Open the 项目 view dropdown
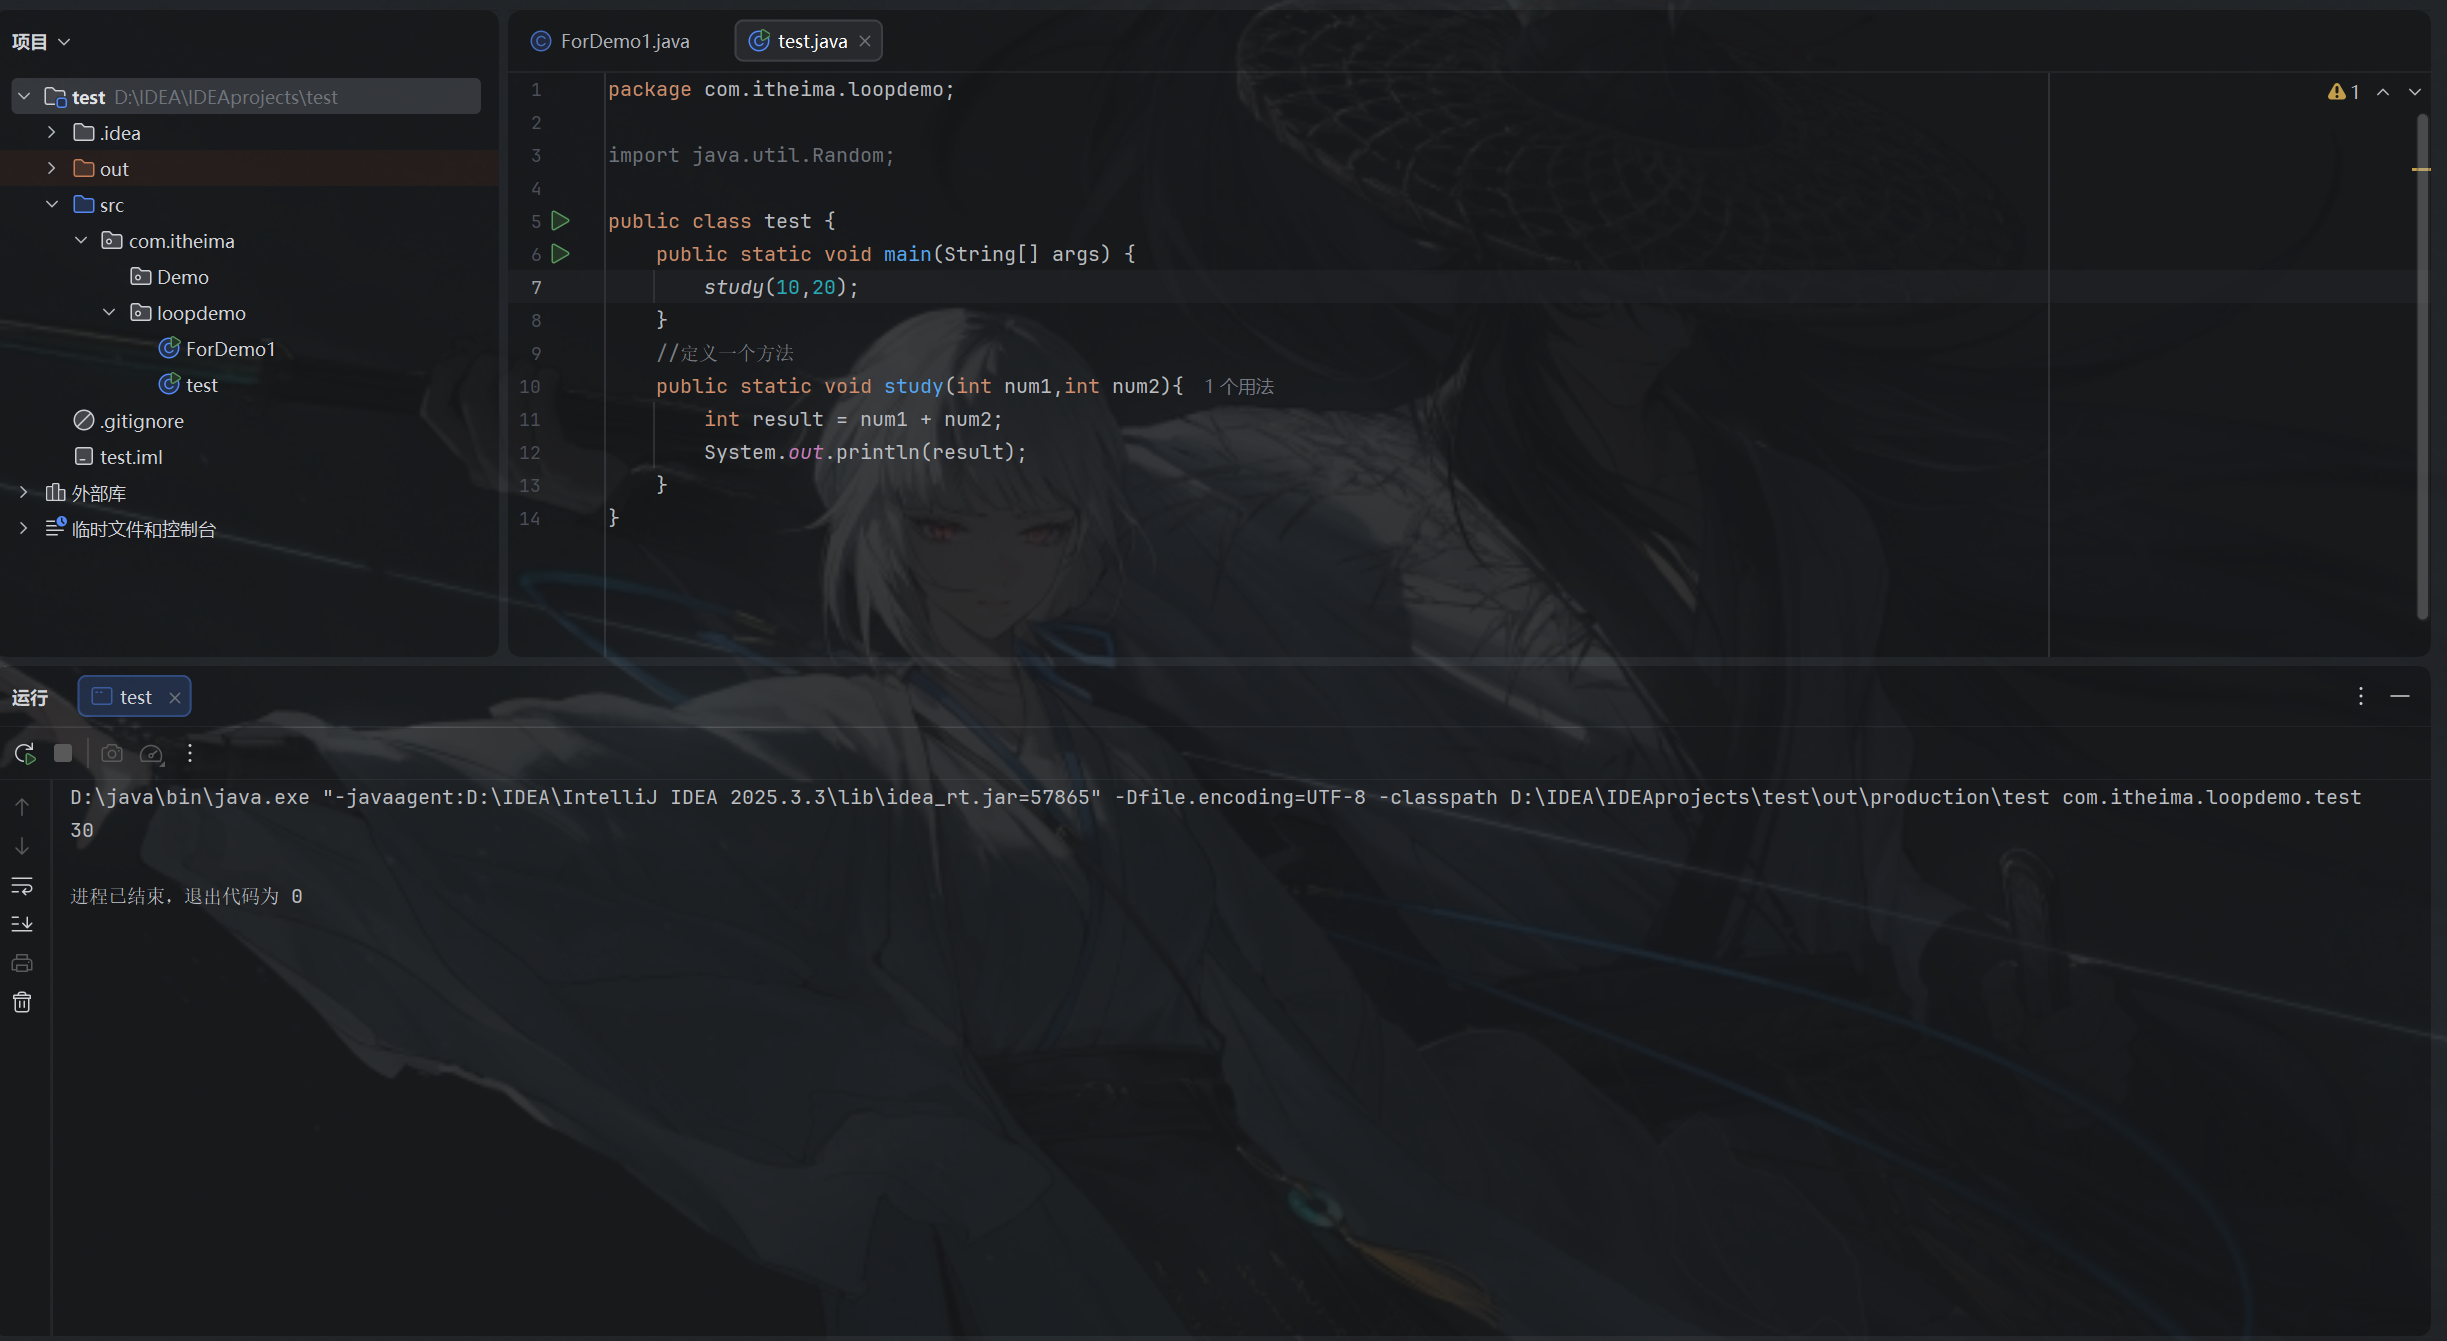Screen dimensions: 2447x1341 point(41,42)
